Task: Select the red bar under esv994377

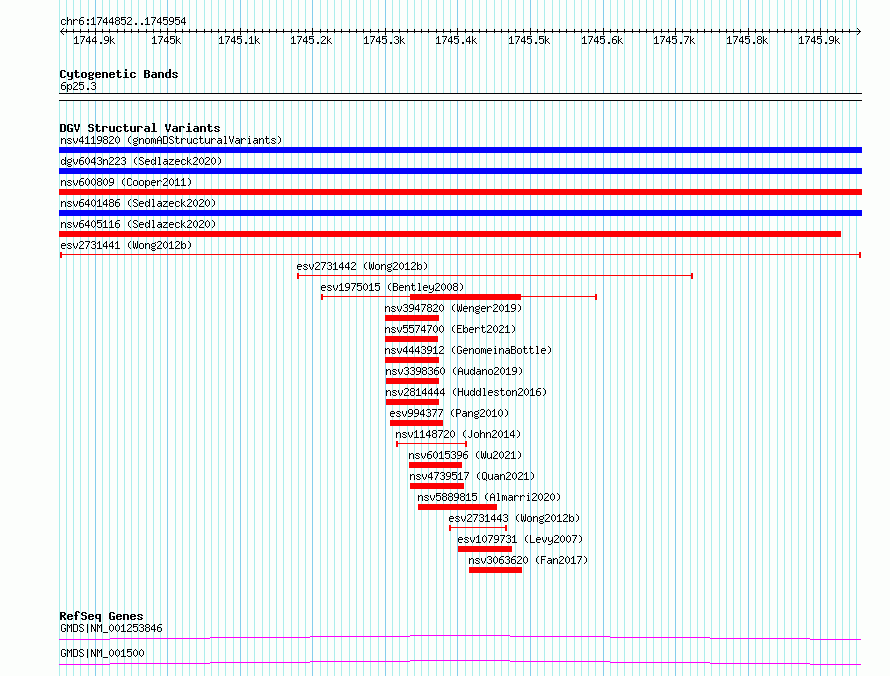Action: pos(417,423)
